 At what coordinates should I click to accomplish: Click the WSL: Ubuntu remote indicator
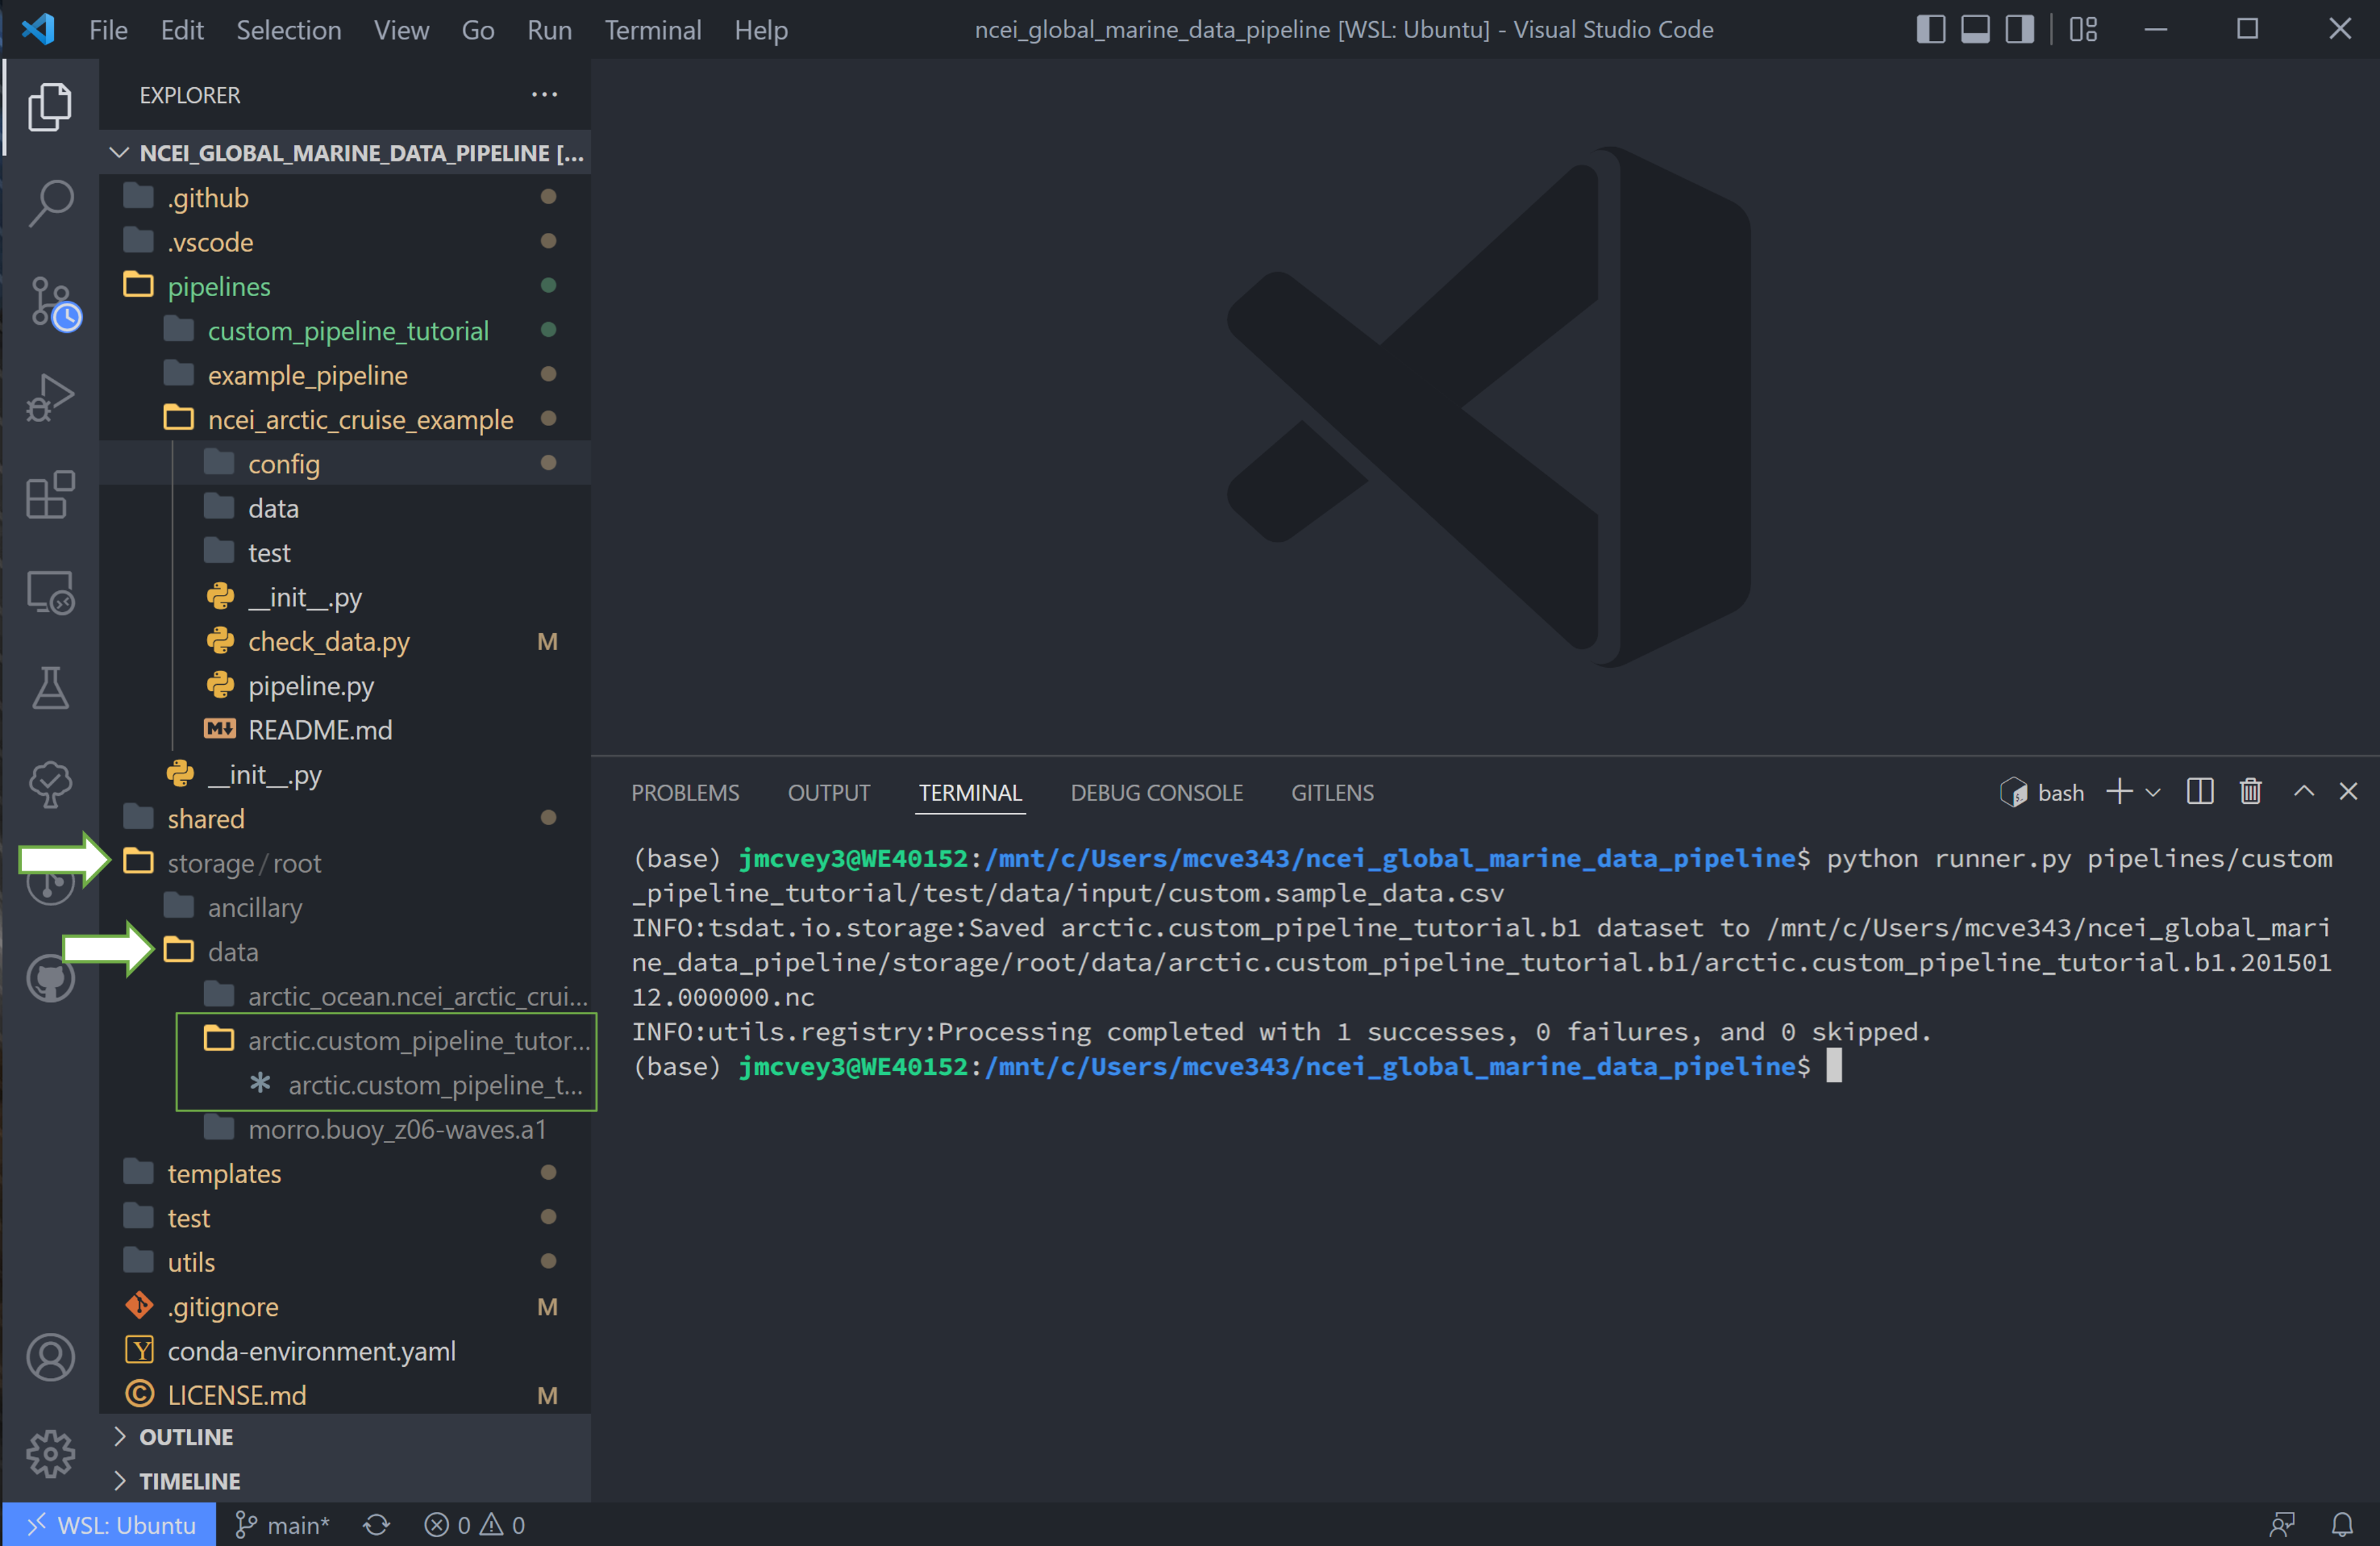tap(110, 1524)
